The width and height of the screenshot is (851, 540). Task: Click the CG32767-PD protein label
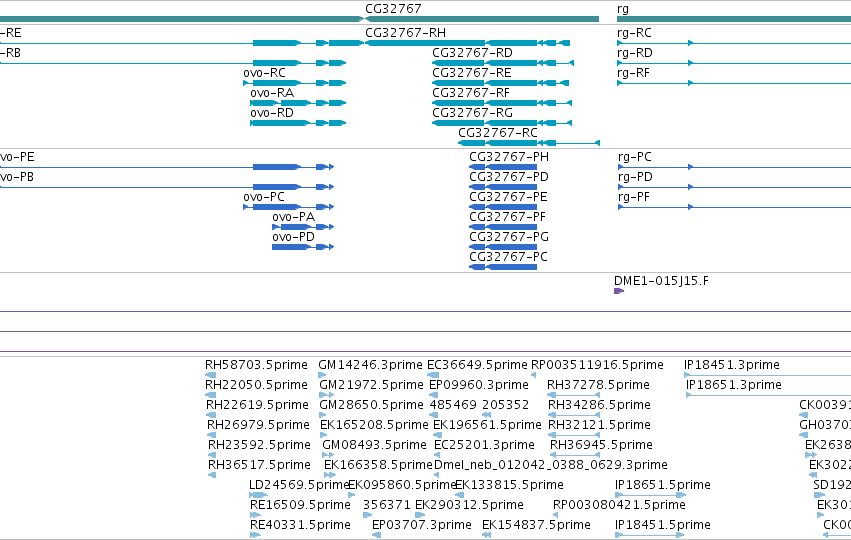click(x=509, y=177)
